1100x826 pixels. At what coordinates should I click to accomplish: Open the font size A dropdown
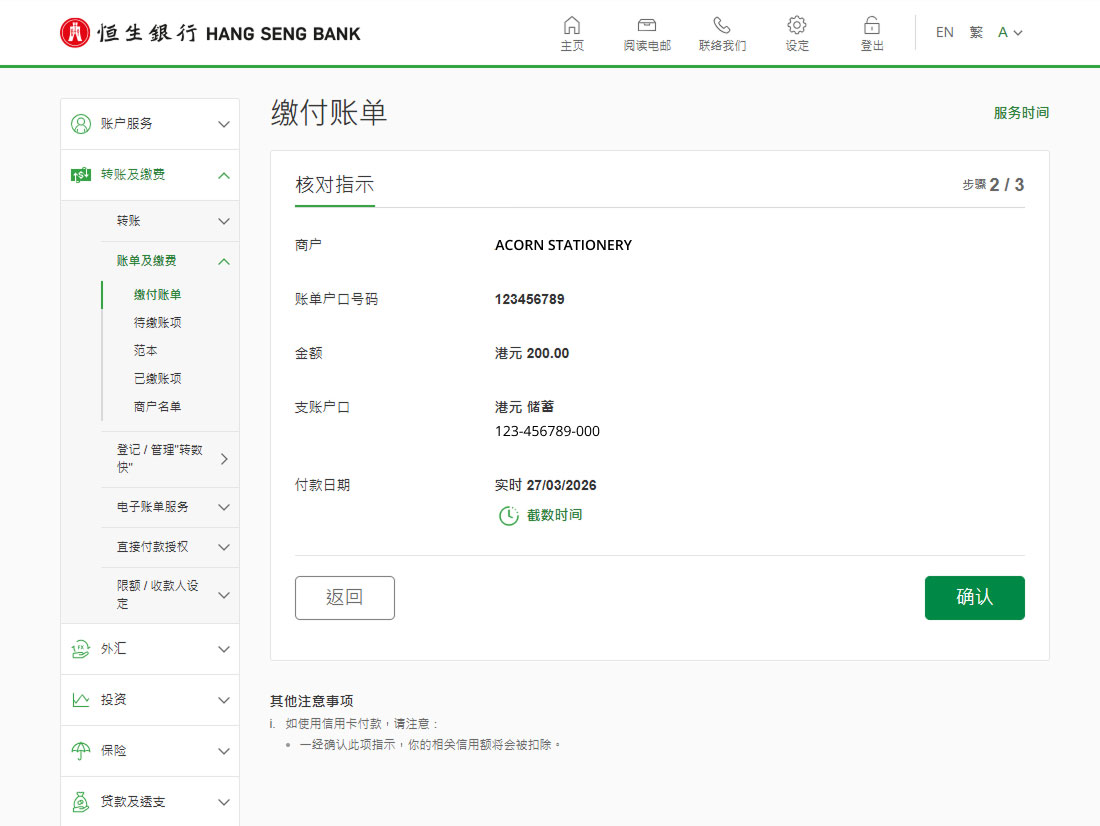tap(1010, 32)
